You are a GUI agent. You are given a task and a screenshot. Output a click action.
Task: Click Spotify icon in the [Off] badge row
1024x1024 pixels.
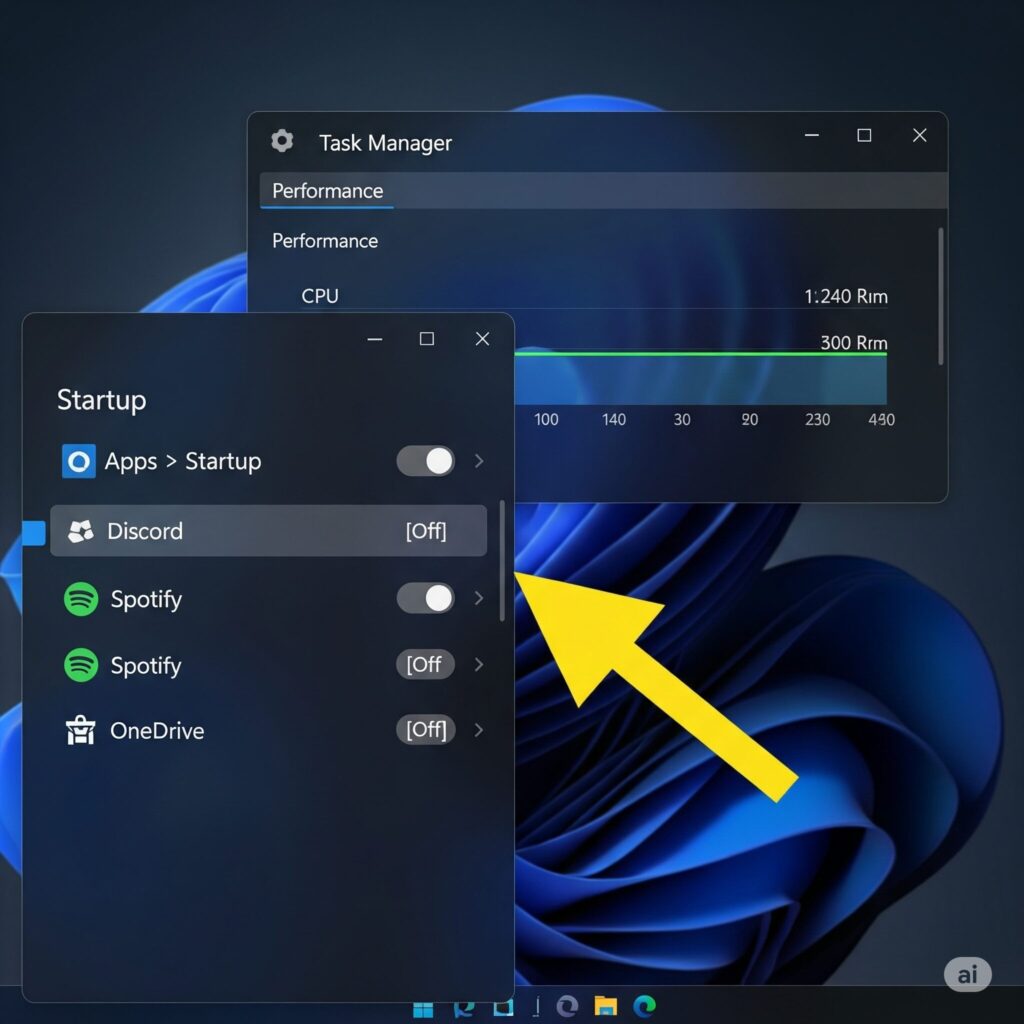click(81, 665)
